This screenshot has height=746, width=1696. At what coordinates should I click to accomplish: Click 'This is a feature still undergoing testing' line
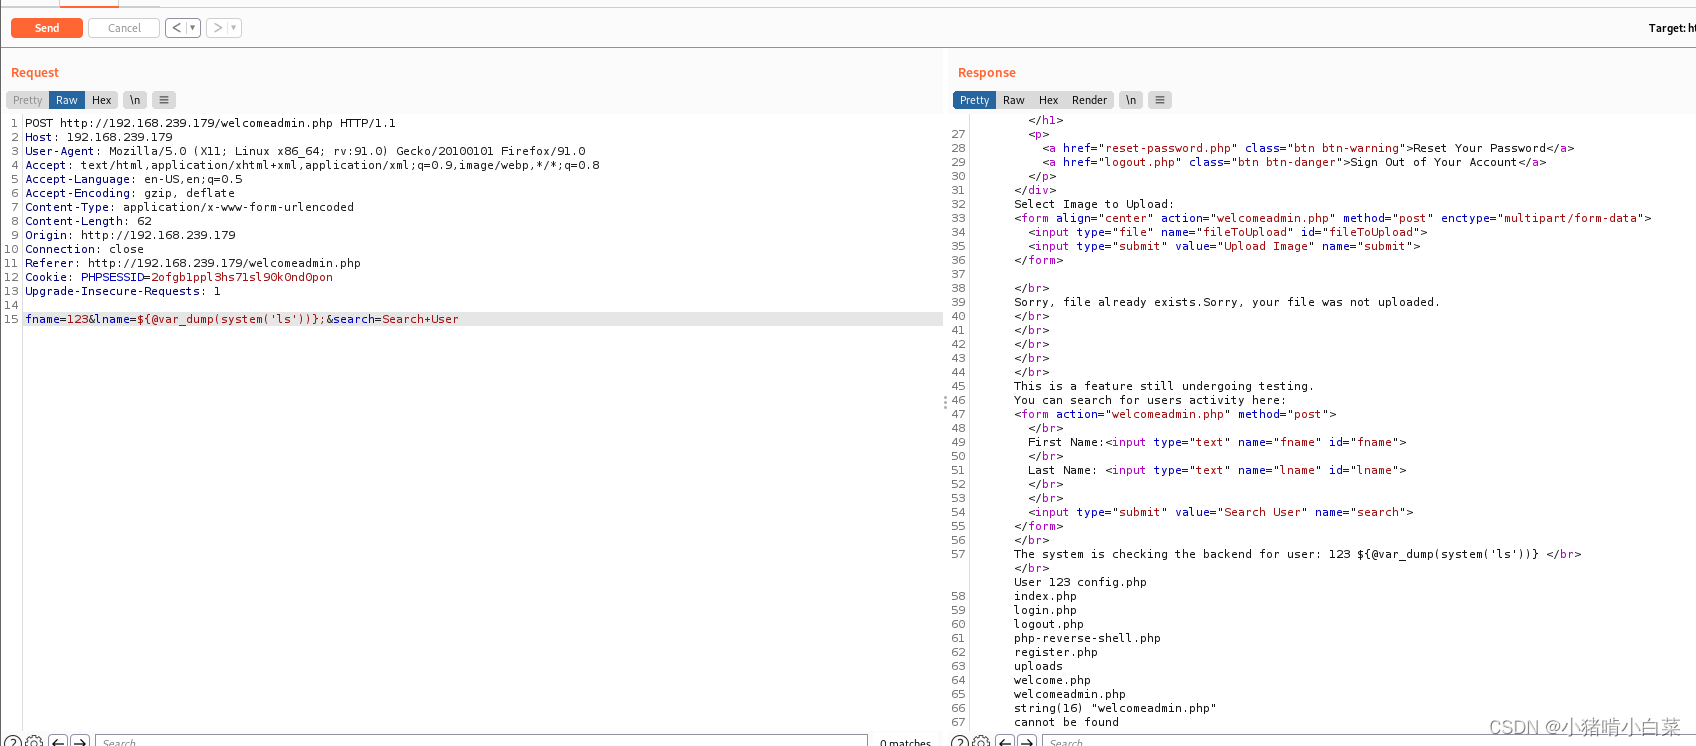[x=1164, y=386]
